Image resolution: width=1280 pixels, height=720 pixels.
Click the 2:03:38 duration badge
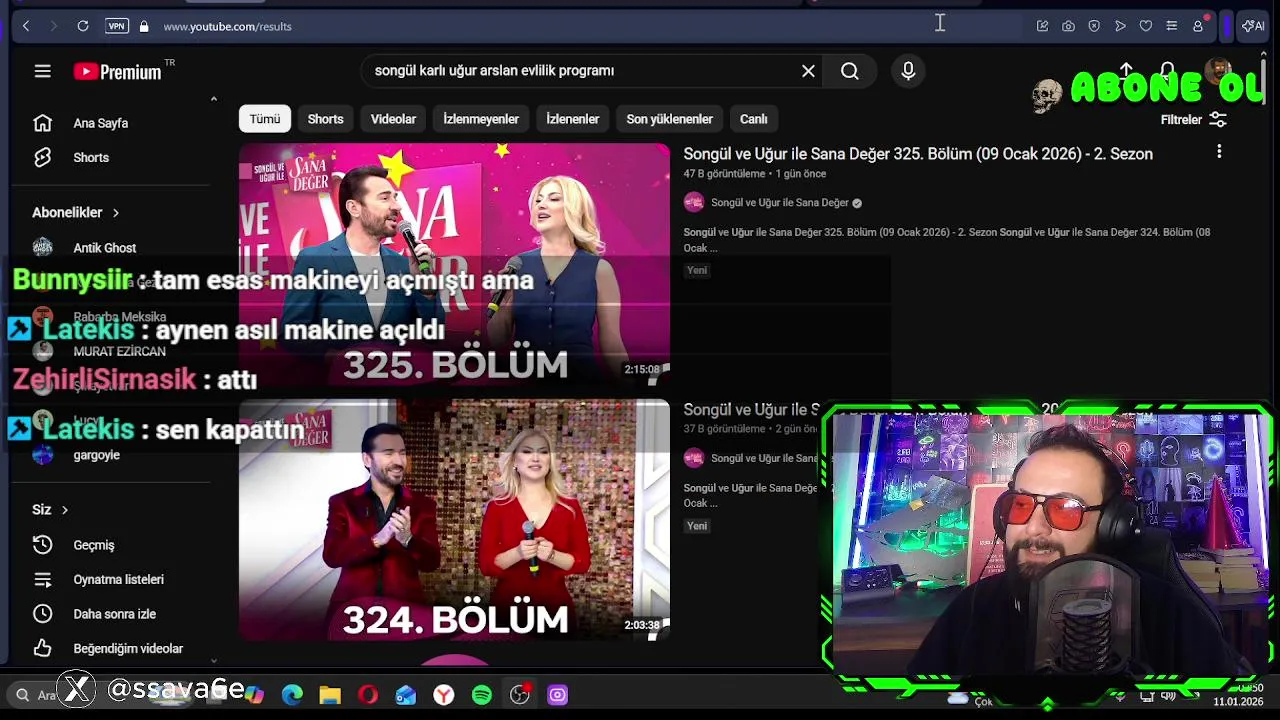pos(642,626)
